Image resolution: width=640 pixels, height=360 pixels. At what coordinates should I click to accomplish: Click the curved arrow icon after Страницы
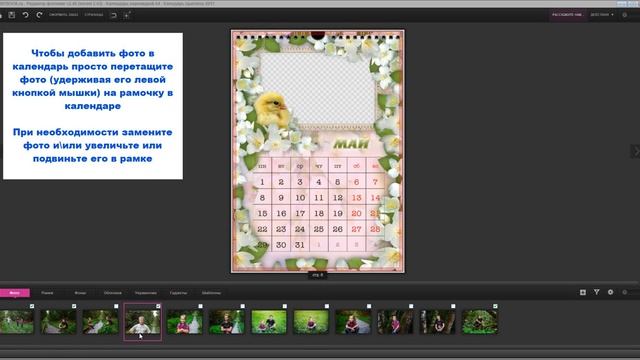113,15
